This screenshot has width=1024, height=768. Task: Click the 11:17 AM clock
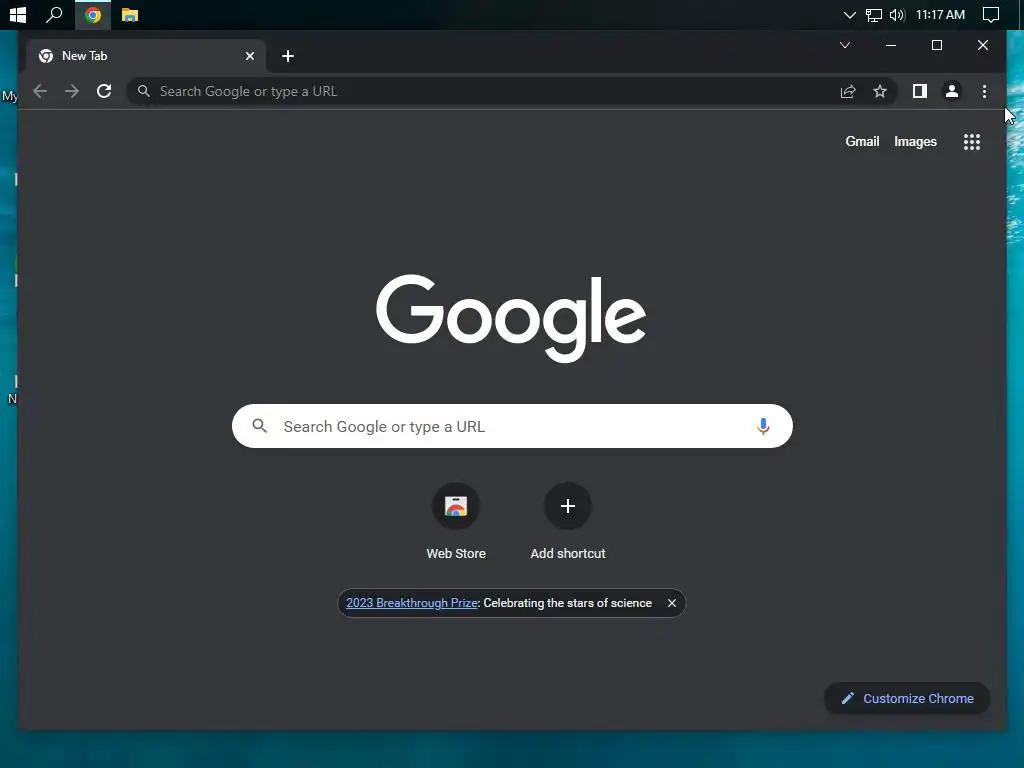[x=940, y=15]
